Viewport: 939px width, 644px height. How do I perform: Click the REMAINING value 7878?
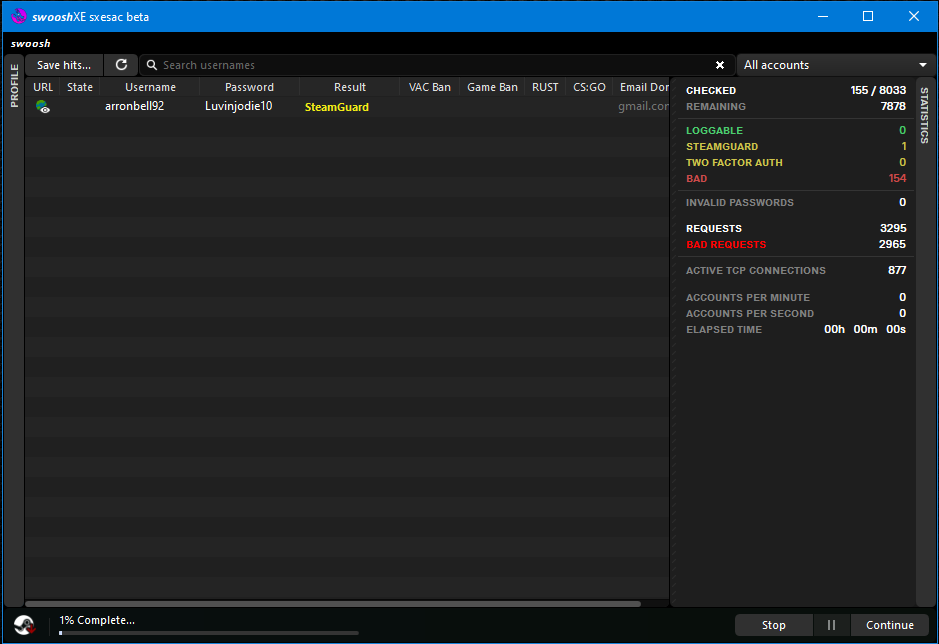[893, 106]
